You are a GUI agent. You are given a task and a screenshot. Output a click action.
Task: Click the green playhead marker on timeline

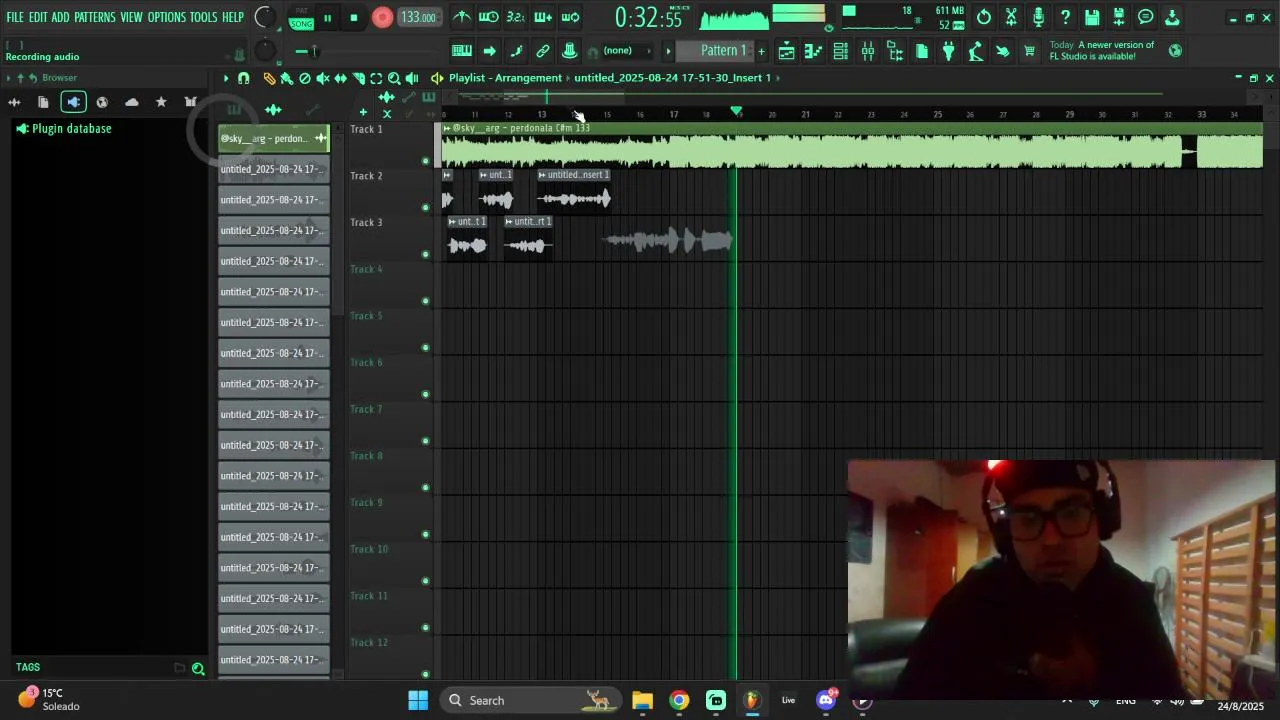(736, 111)
